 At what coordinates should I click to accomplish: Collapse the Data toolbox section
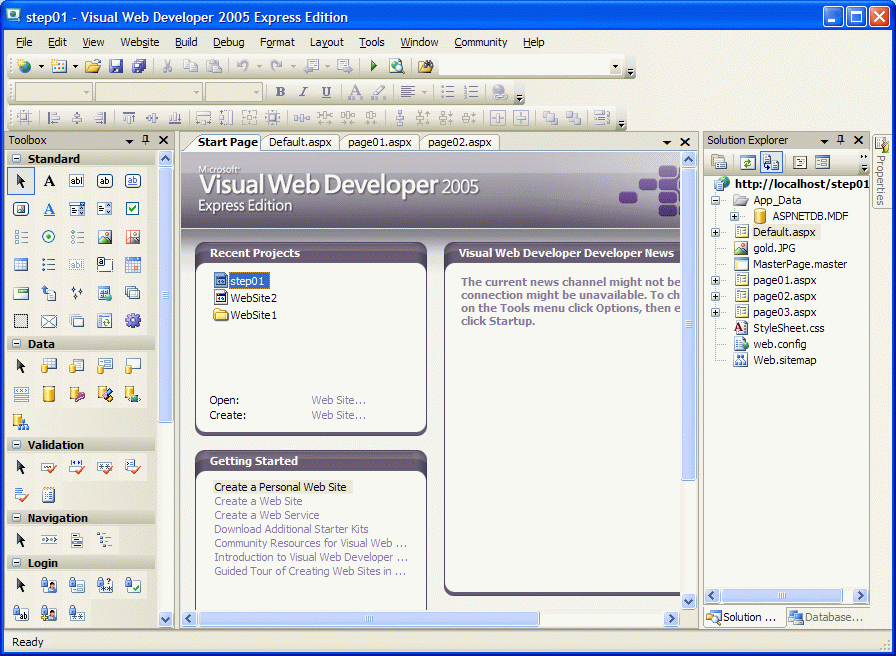tap(17, 344)
